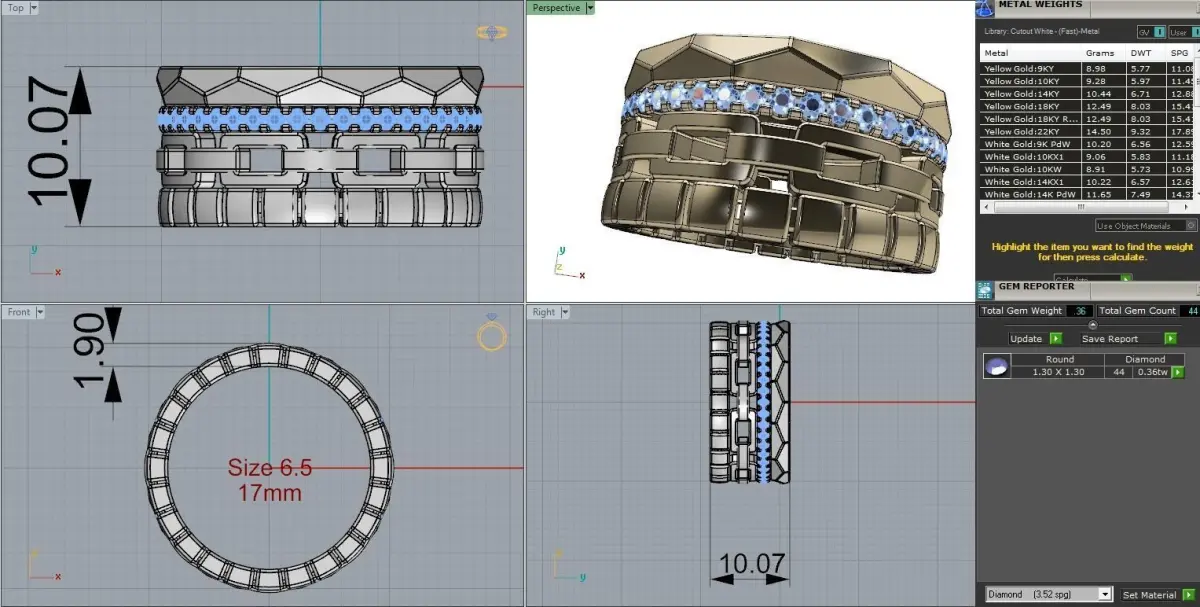Viewport: 1200px width, 607px height.
Task: Click the Gem Reporter panel icon
Action: click(986, 289)
